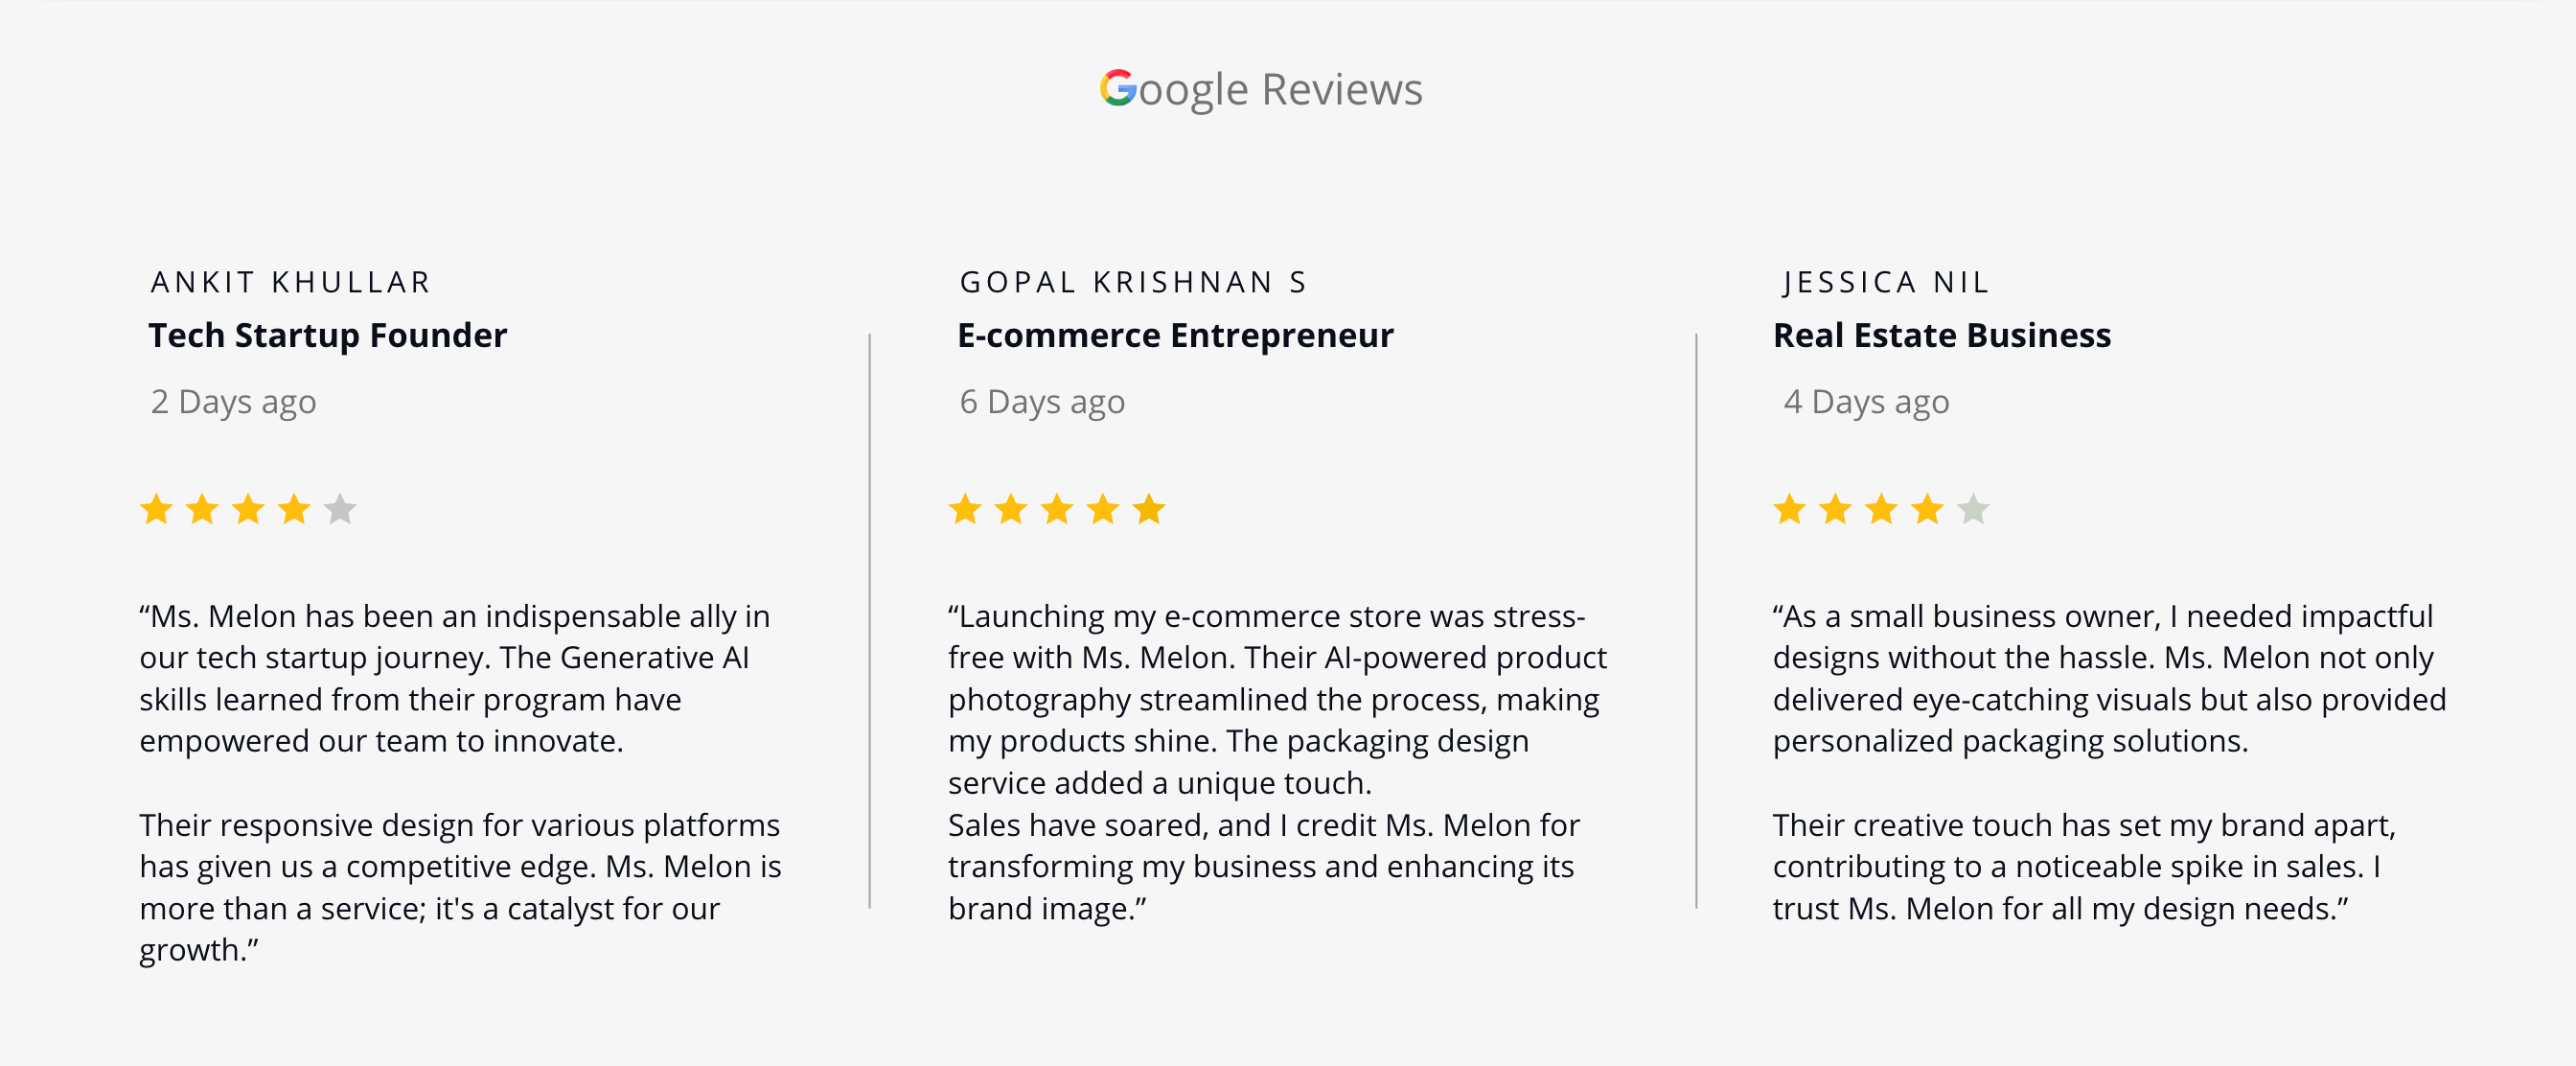The image size is (2576, 1066).
Task: Select reviewer name Ankit Khullar
Action: (x=290, y=283)
